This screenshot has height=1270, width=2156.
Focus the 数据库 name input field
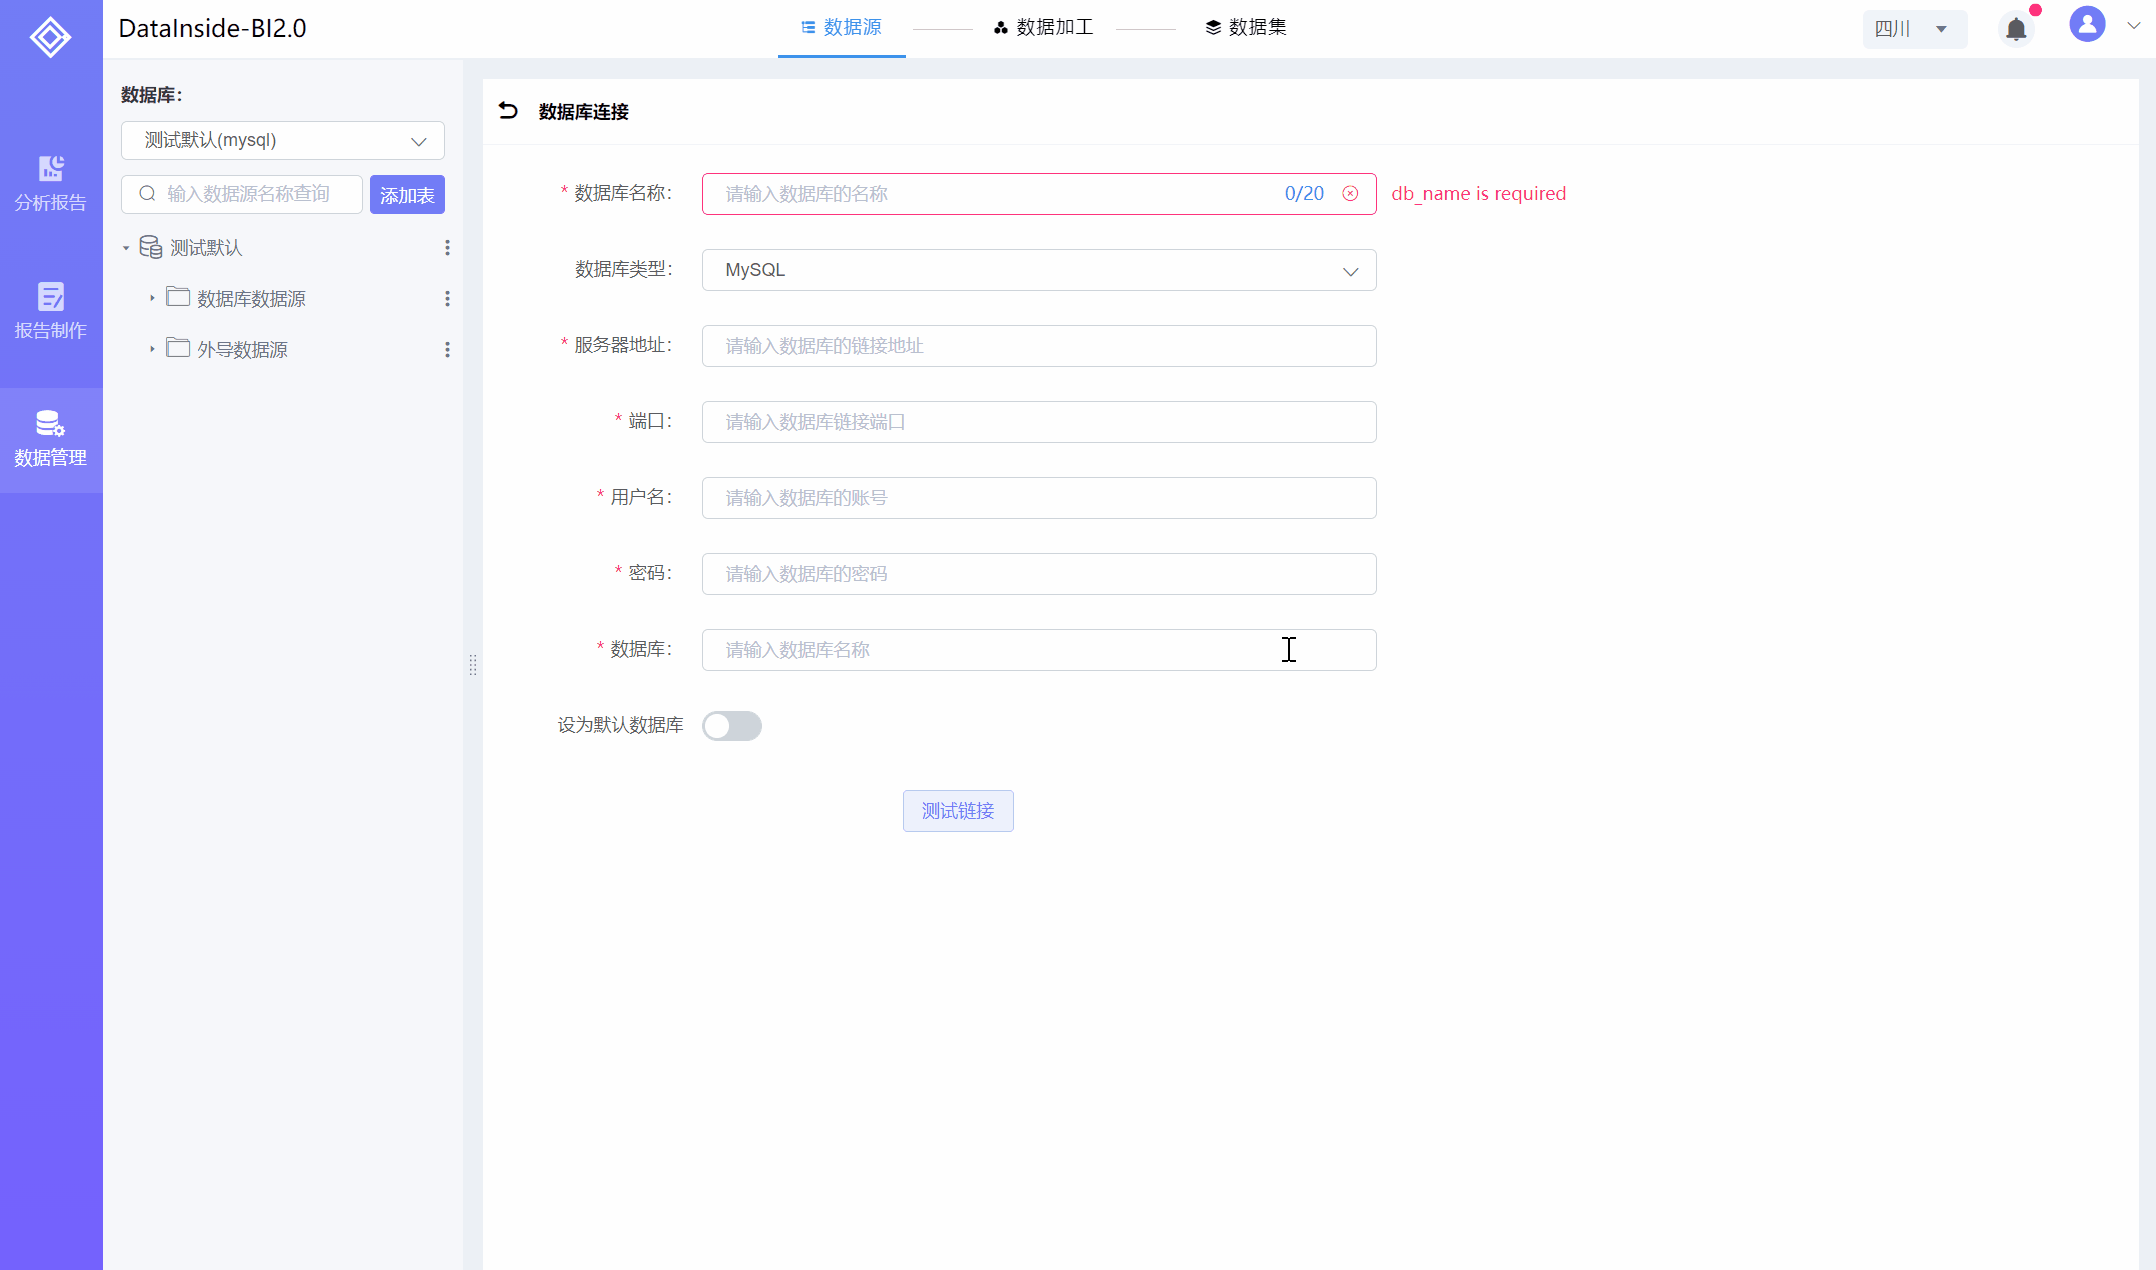click(1039, 650)
